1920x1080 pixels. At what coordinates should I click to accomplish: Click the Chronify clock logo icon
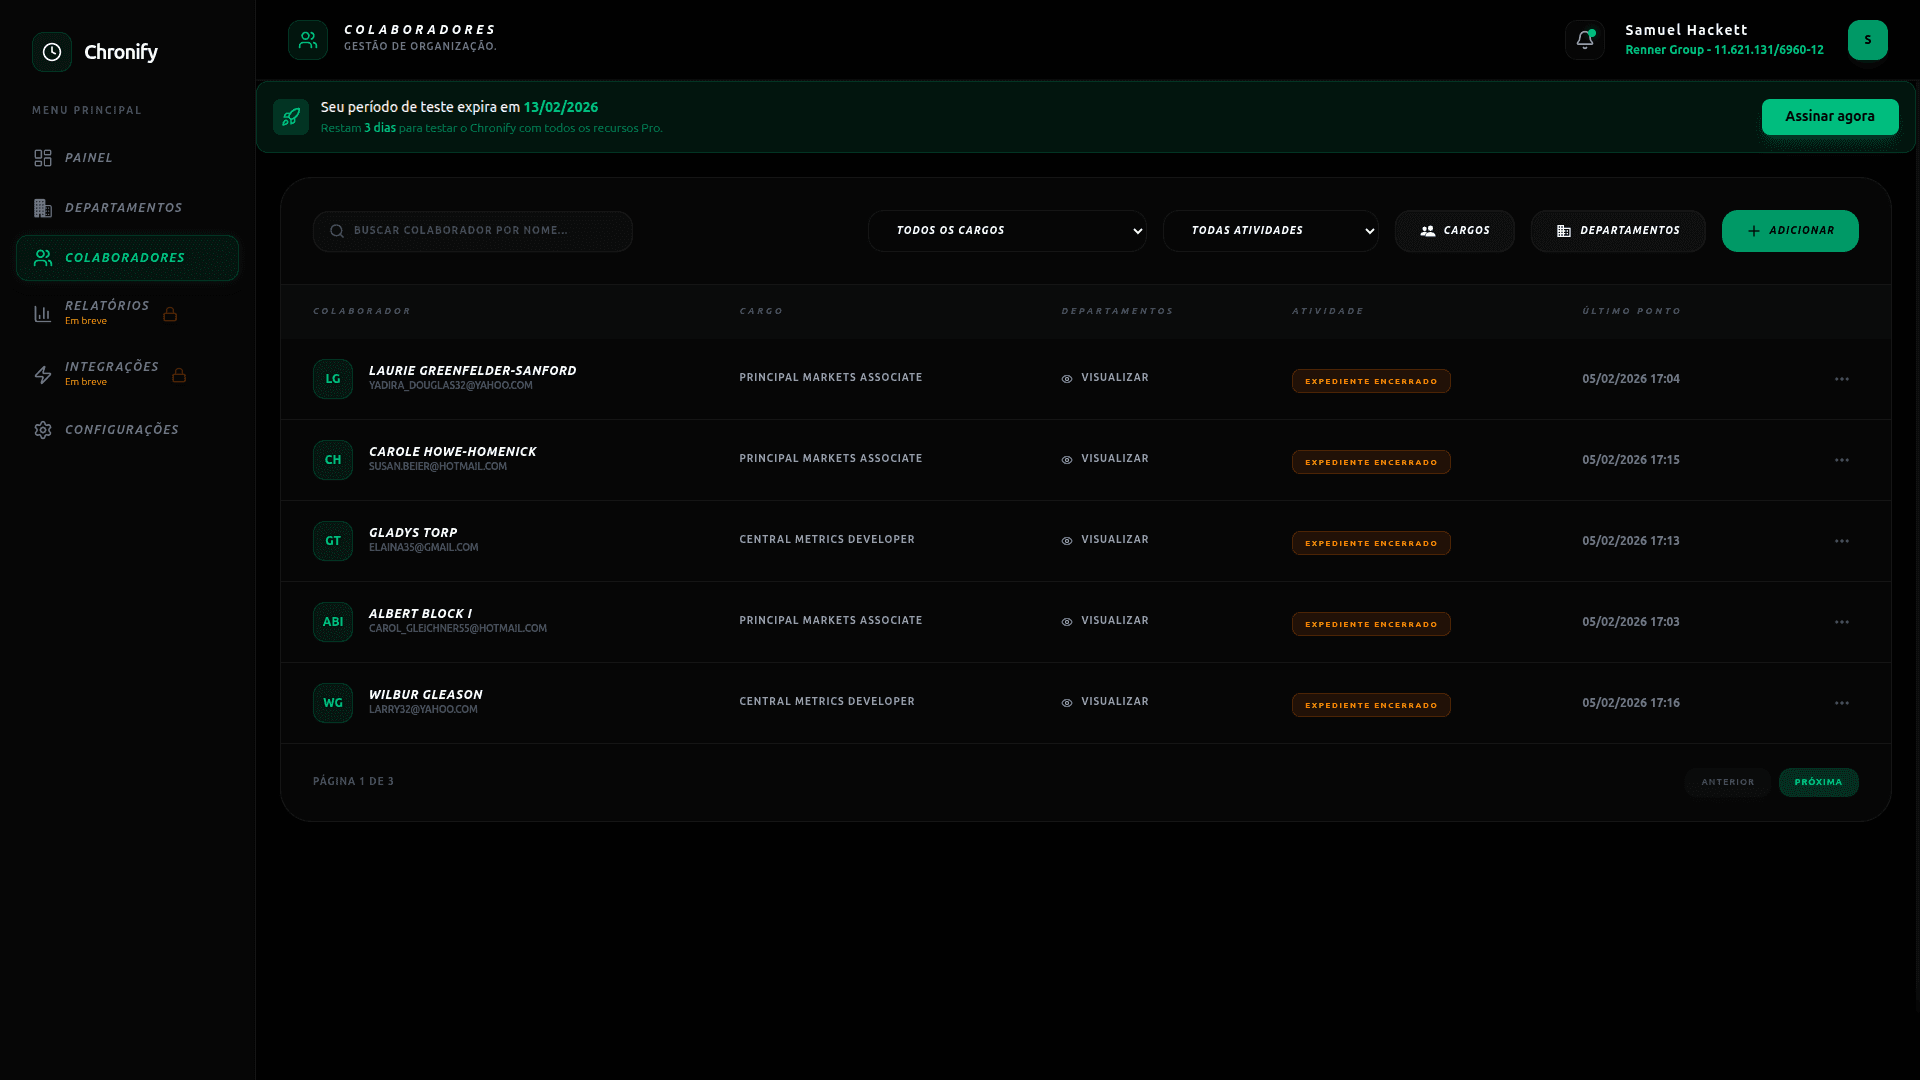click(52, 52)
